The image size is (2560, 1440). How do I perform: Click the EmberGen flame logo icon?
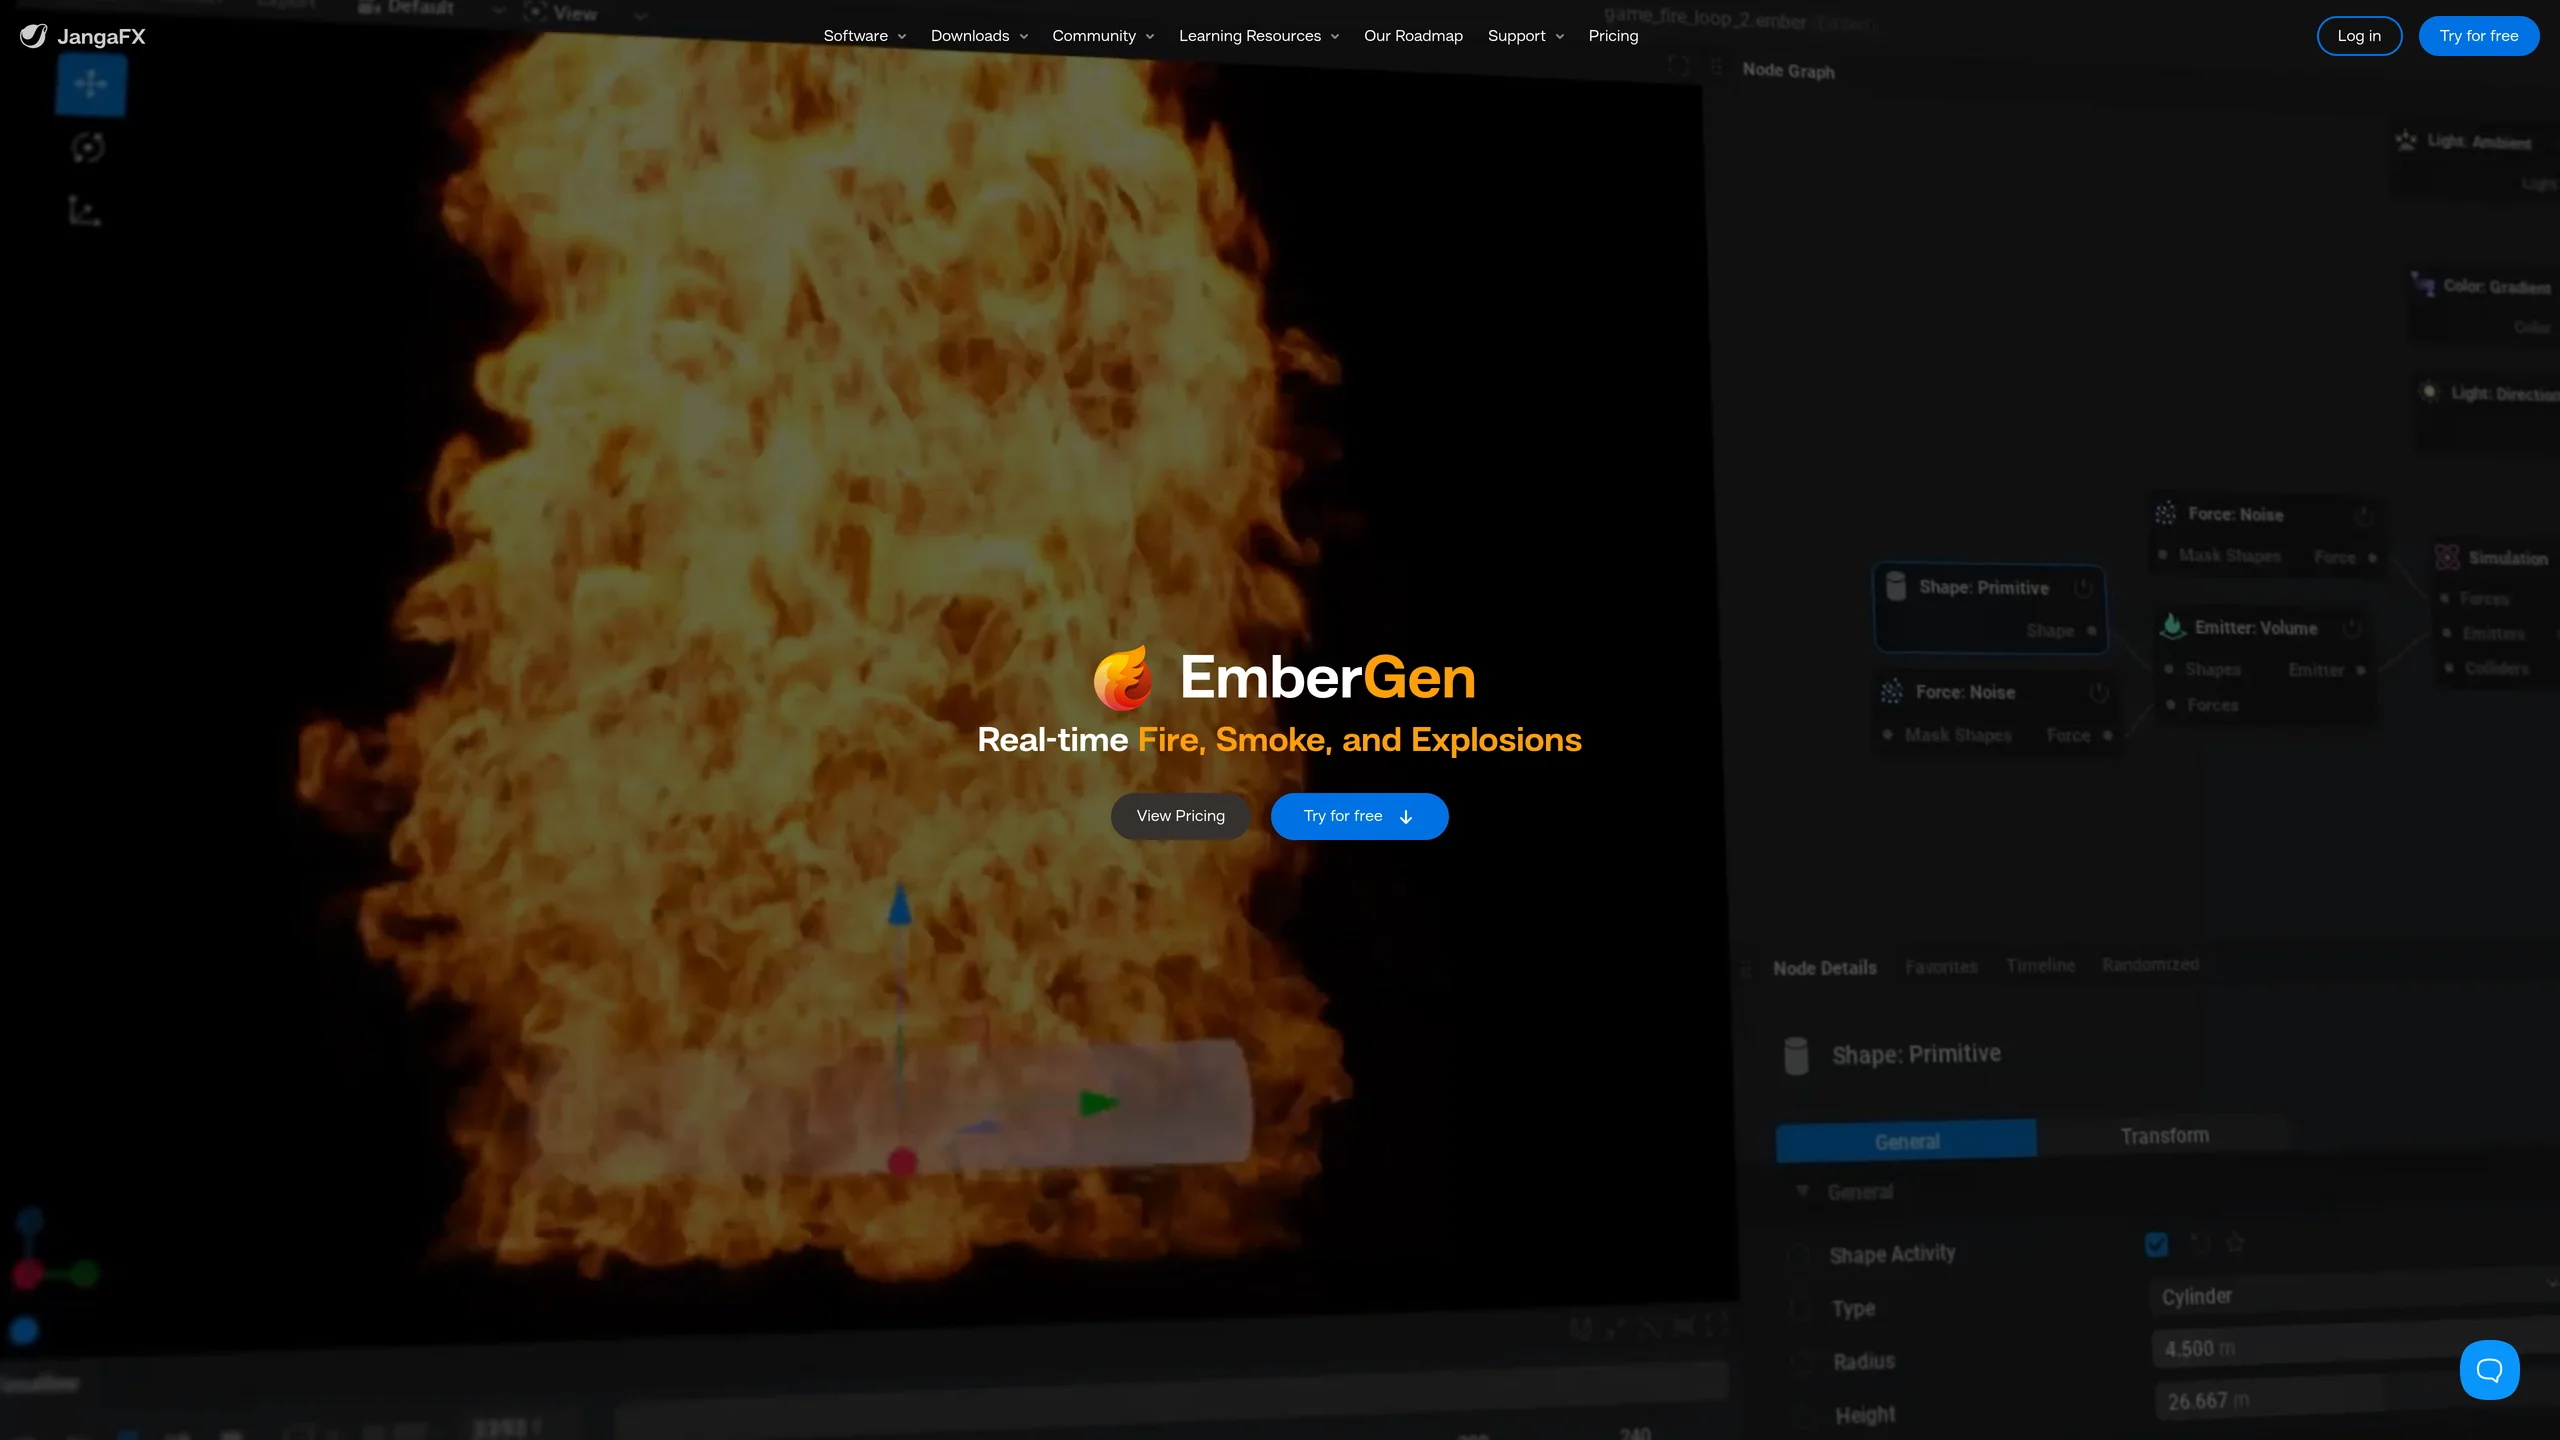1123,678
